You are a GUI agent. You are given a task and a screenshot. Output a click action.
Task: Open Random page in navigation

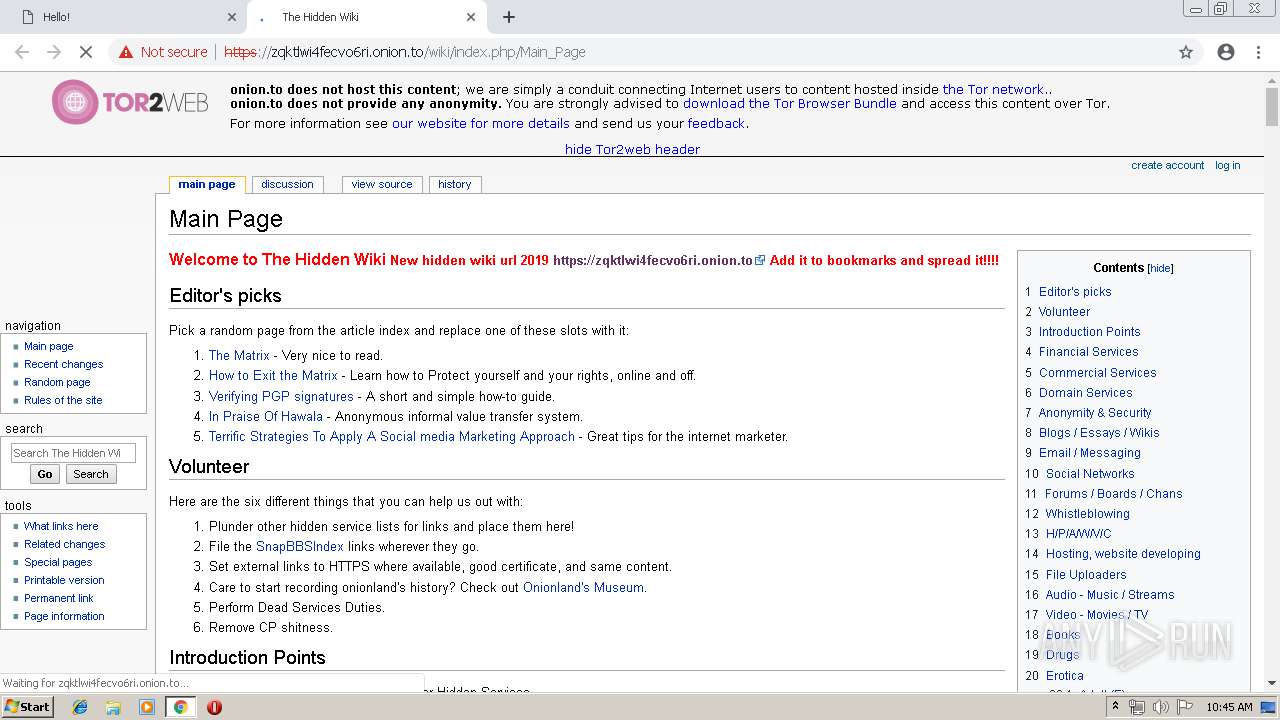(x=57, y=382)
